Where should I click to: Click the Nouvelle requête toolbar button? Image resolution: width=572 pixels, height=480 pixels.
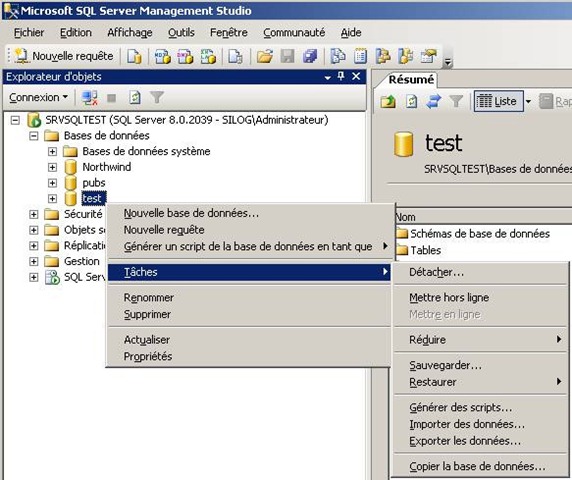[x=64, y=56]
